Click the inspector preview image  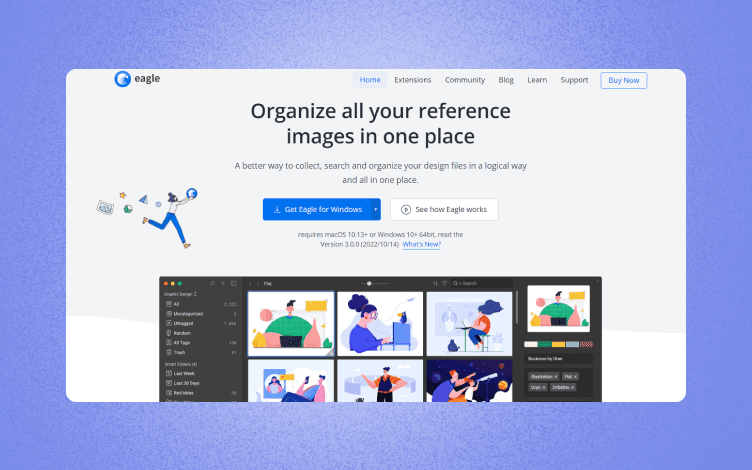coord(559,309)
